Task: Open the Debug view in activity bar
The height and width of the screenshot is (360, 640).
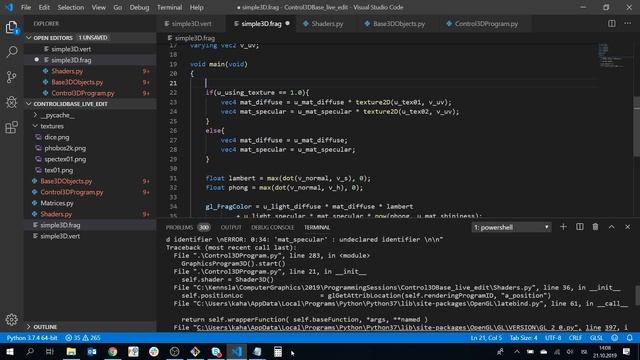Action: pos(11,102)
